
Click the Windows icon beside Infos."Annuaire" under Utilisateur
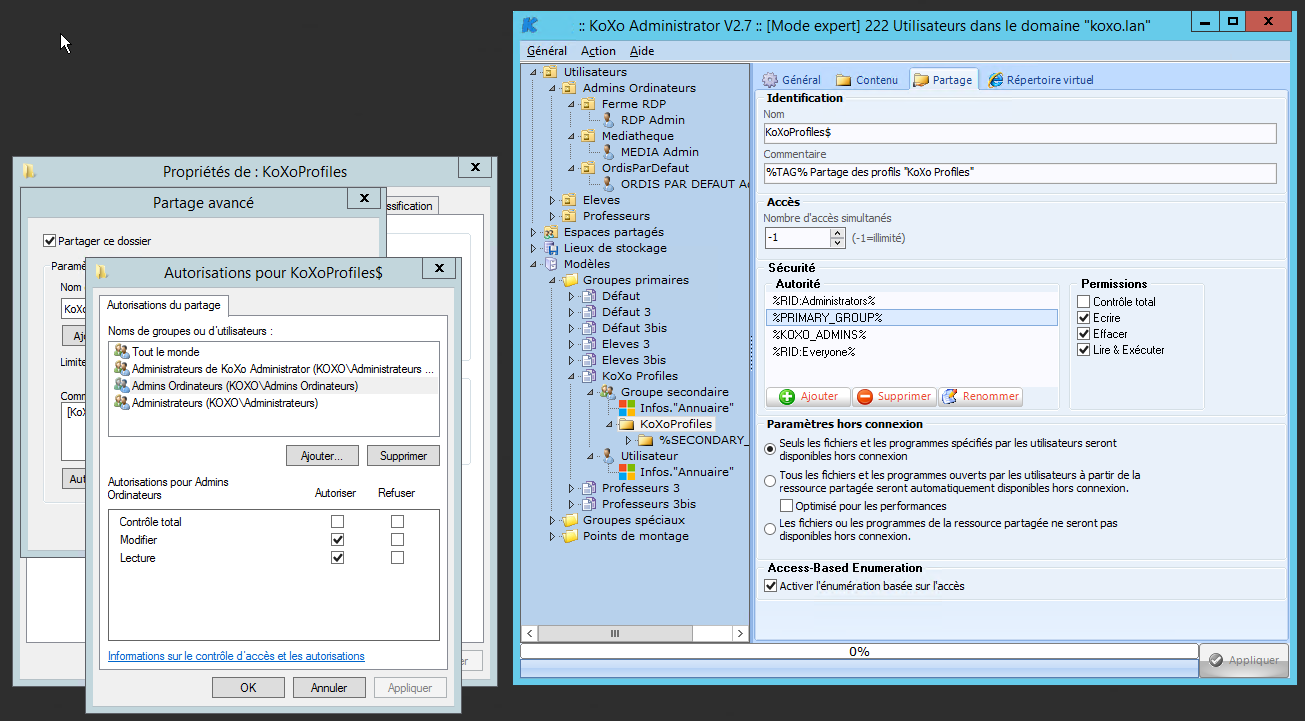[x=627, y=472]
